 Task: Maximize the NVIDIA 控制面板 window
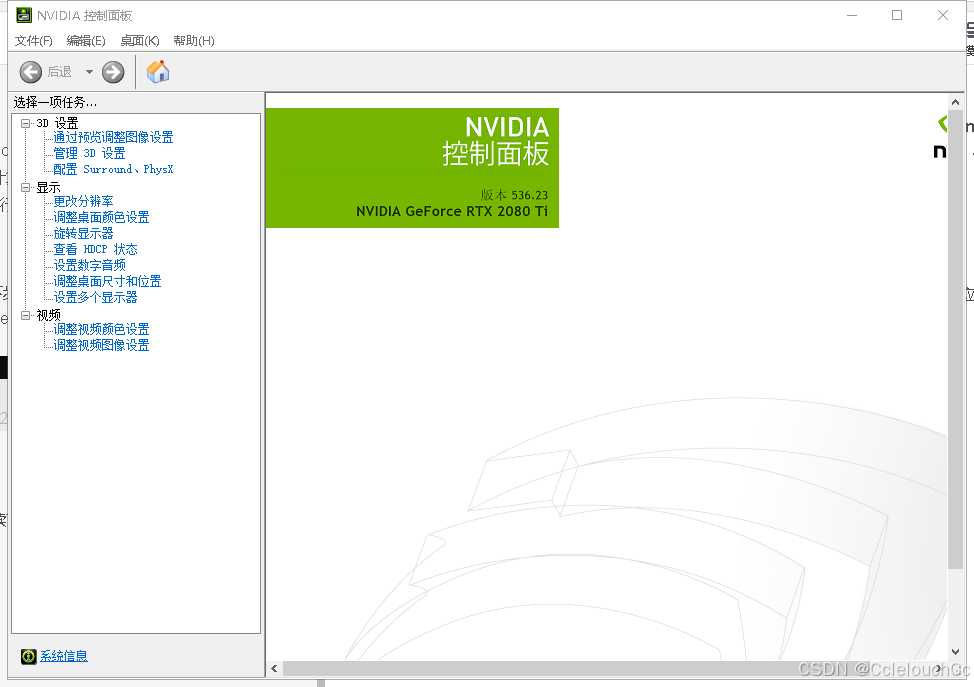[x=897, y=16]
